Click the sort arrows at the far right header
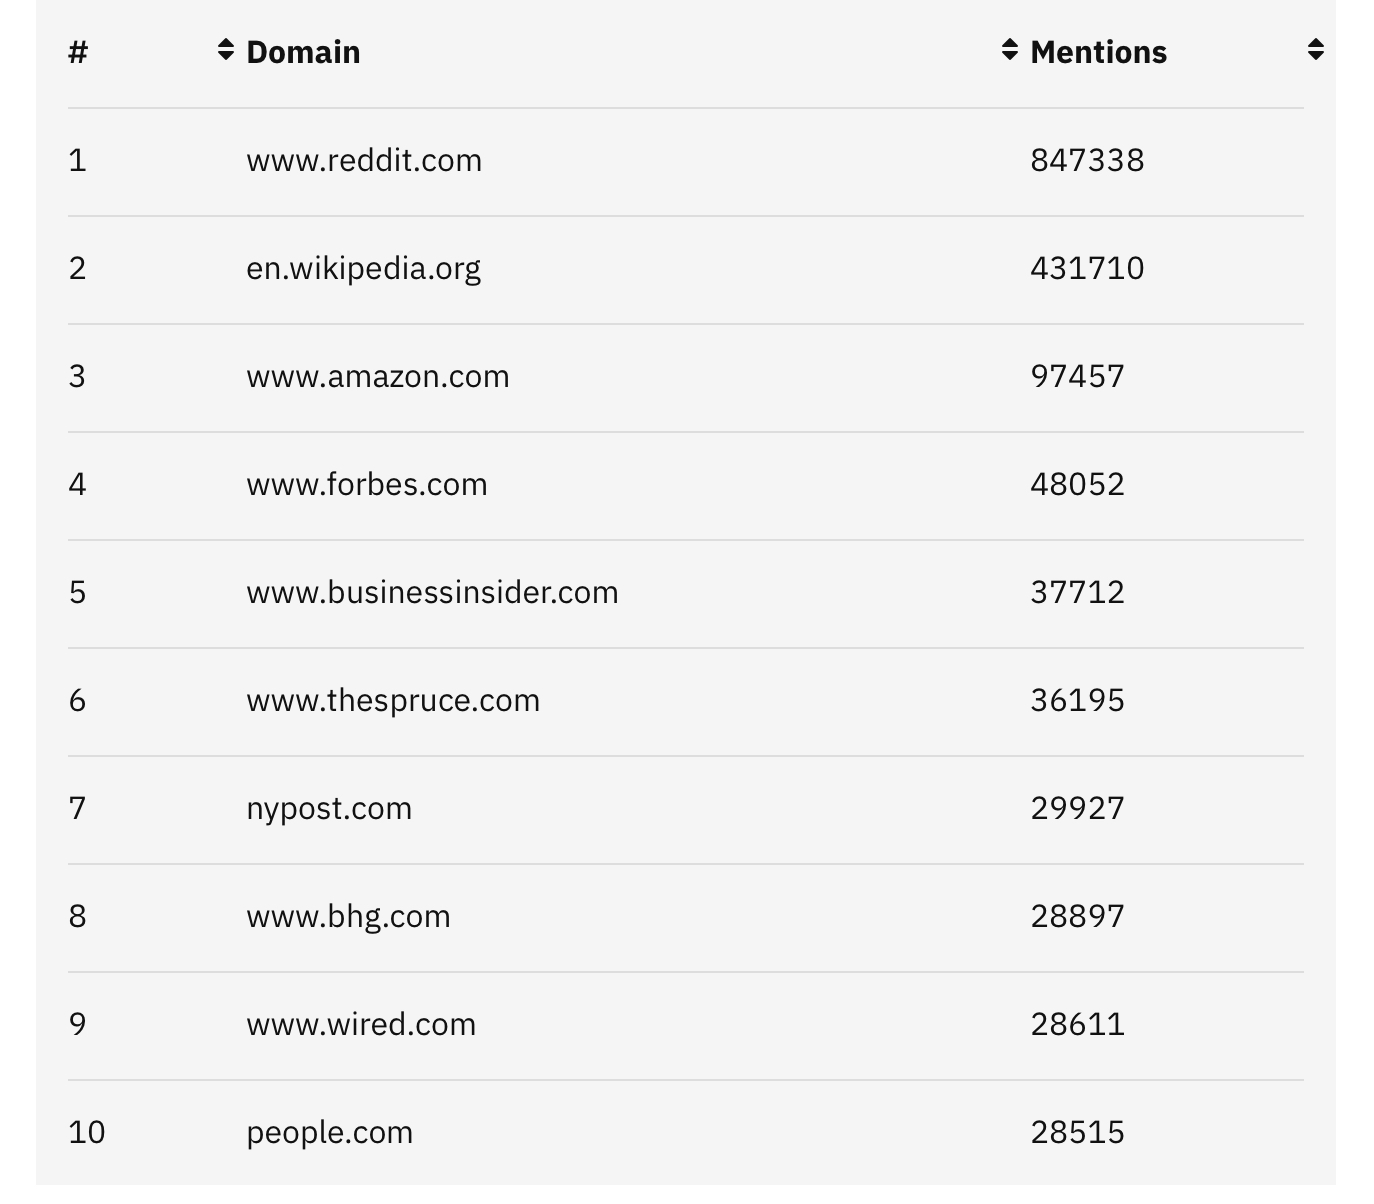Image resolution: width=1374 pixels, height=1204 pixels. coord(1315,52)
